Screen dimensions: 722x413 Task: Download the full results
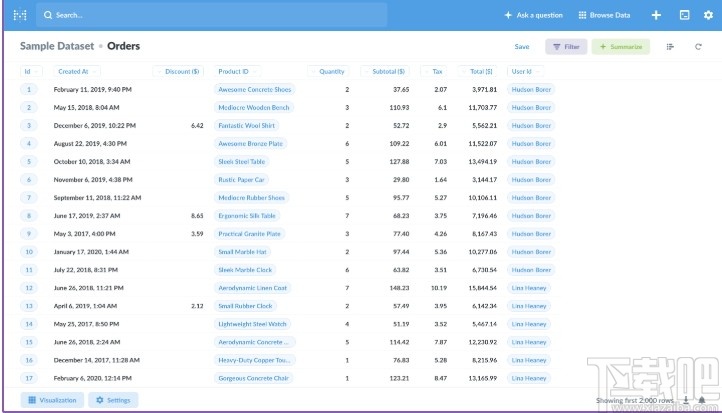click(x=686, y=400)
